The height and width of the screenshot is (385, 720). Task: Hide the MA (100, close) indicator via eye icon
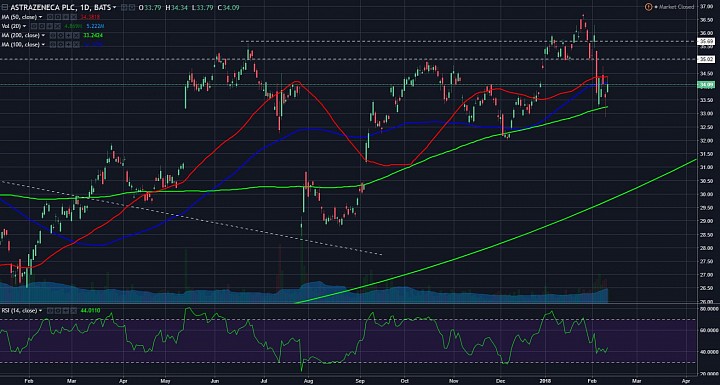click(52, 45)
